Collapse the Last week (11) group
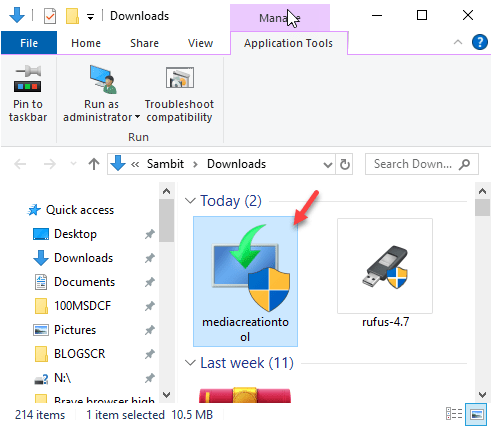Screen dimensions: 492x427 (190, 363)
